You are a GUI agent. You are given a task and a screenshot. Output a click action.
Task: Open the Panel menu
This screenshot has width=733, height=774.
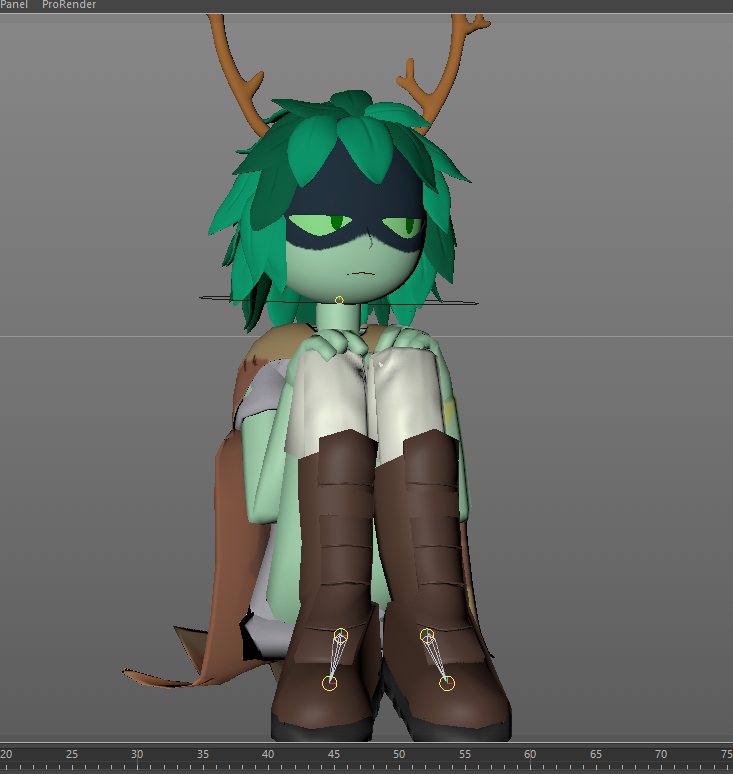pyautogui.click(x=14, y=4)
